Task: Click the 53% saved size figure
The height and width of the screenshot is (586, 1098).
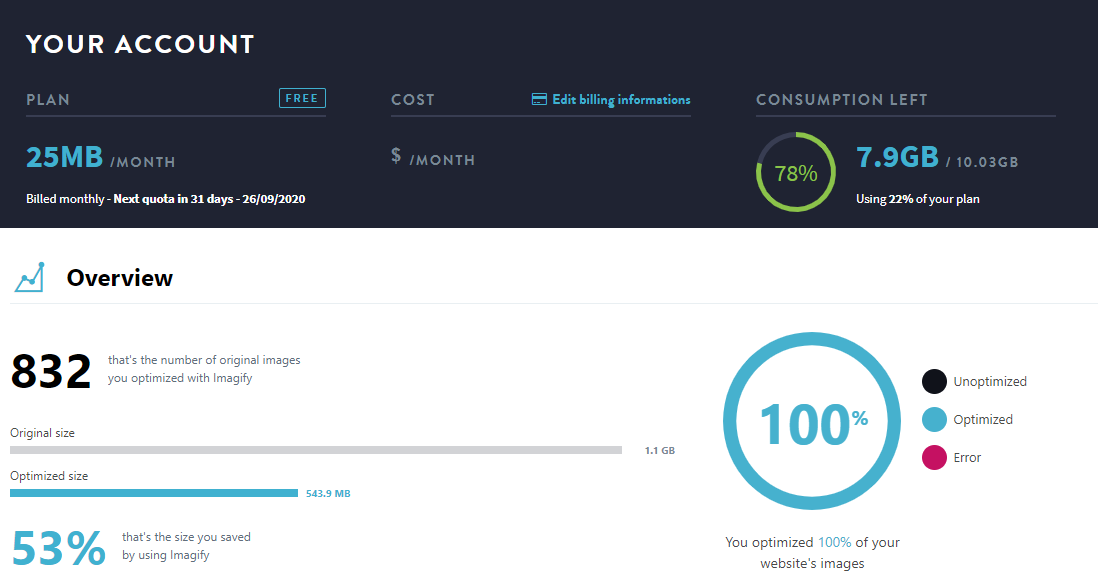Action: click(x=58, y=547)
